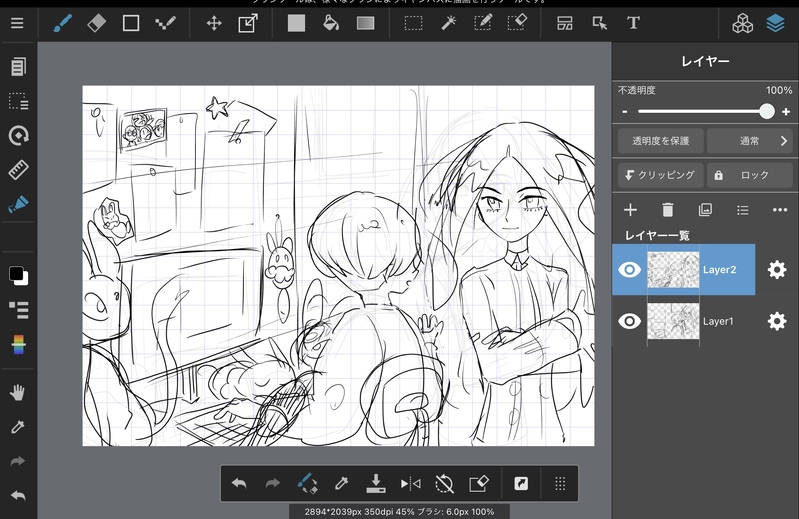Open the document pages icon in left sidebar
The width and height of the screenshot is (799, 519).
18,66
